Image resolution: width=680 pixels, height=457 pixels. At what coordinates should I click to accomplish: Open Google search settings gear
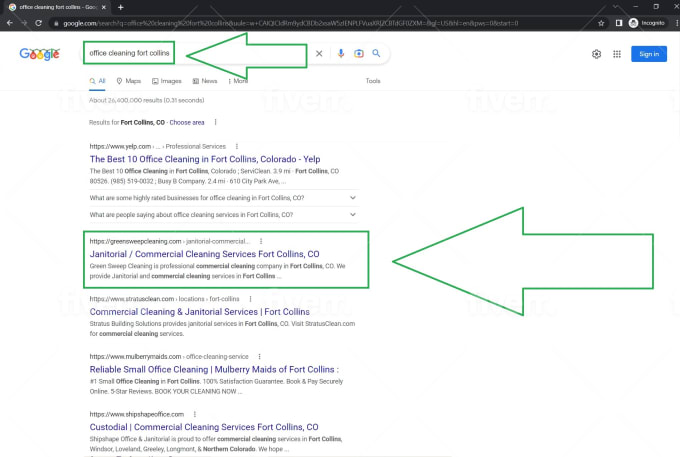[x=596, y=54]
